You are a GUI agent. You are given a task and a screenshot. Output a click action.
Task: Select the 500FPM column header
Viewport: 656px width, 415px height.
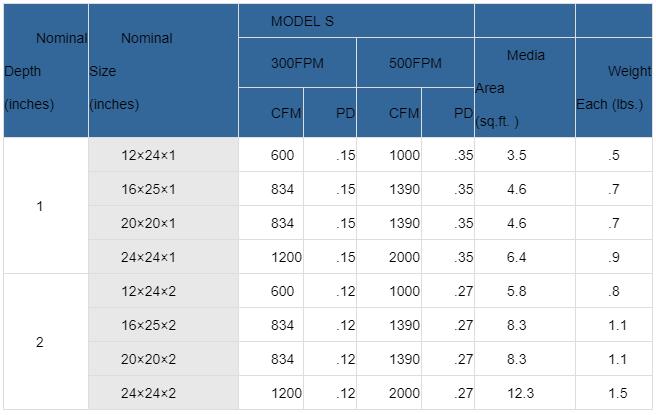415,63
